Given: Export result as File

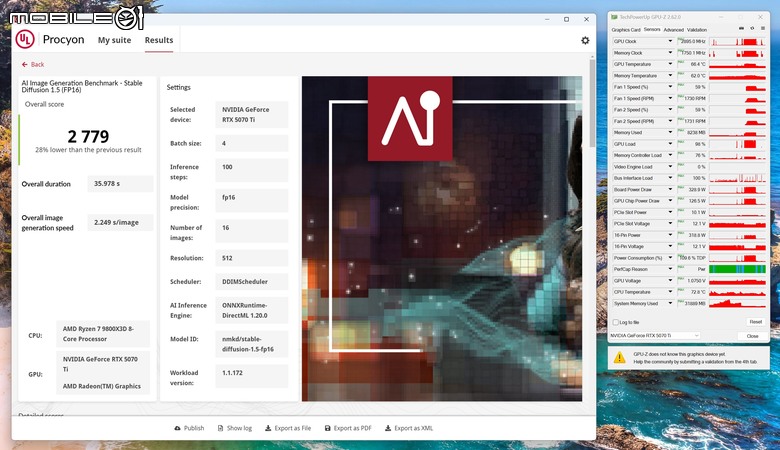Looking at the screenshot, I should pos(288,428).
